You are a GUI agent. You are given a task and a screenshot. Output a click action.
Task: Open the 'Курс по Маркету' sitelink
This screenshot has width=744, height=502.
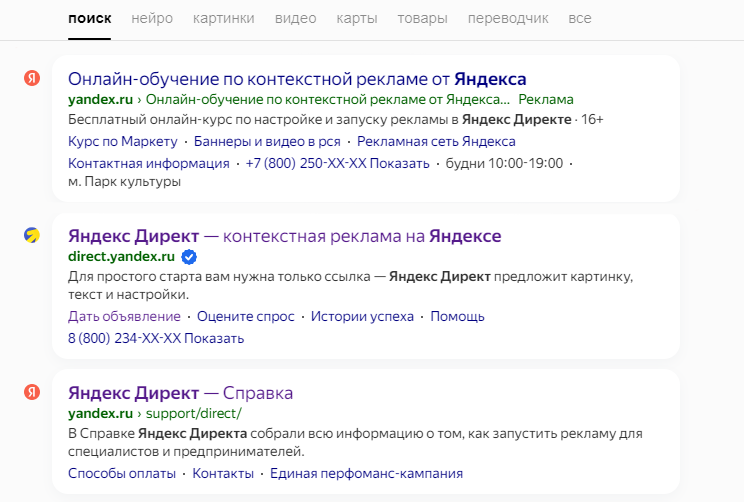click(122, 141)
